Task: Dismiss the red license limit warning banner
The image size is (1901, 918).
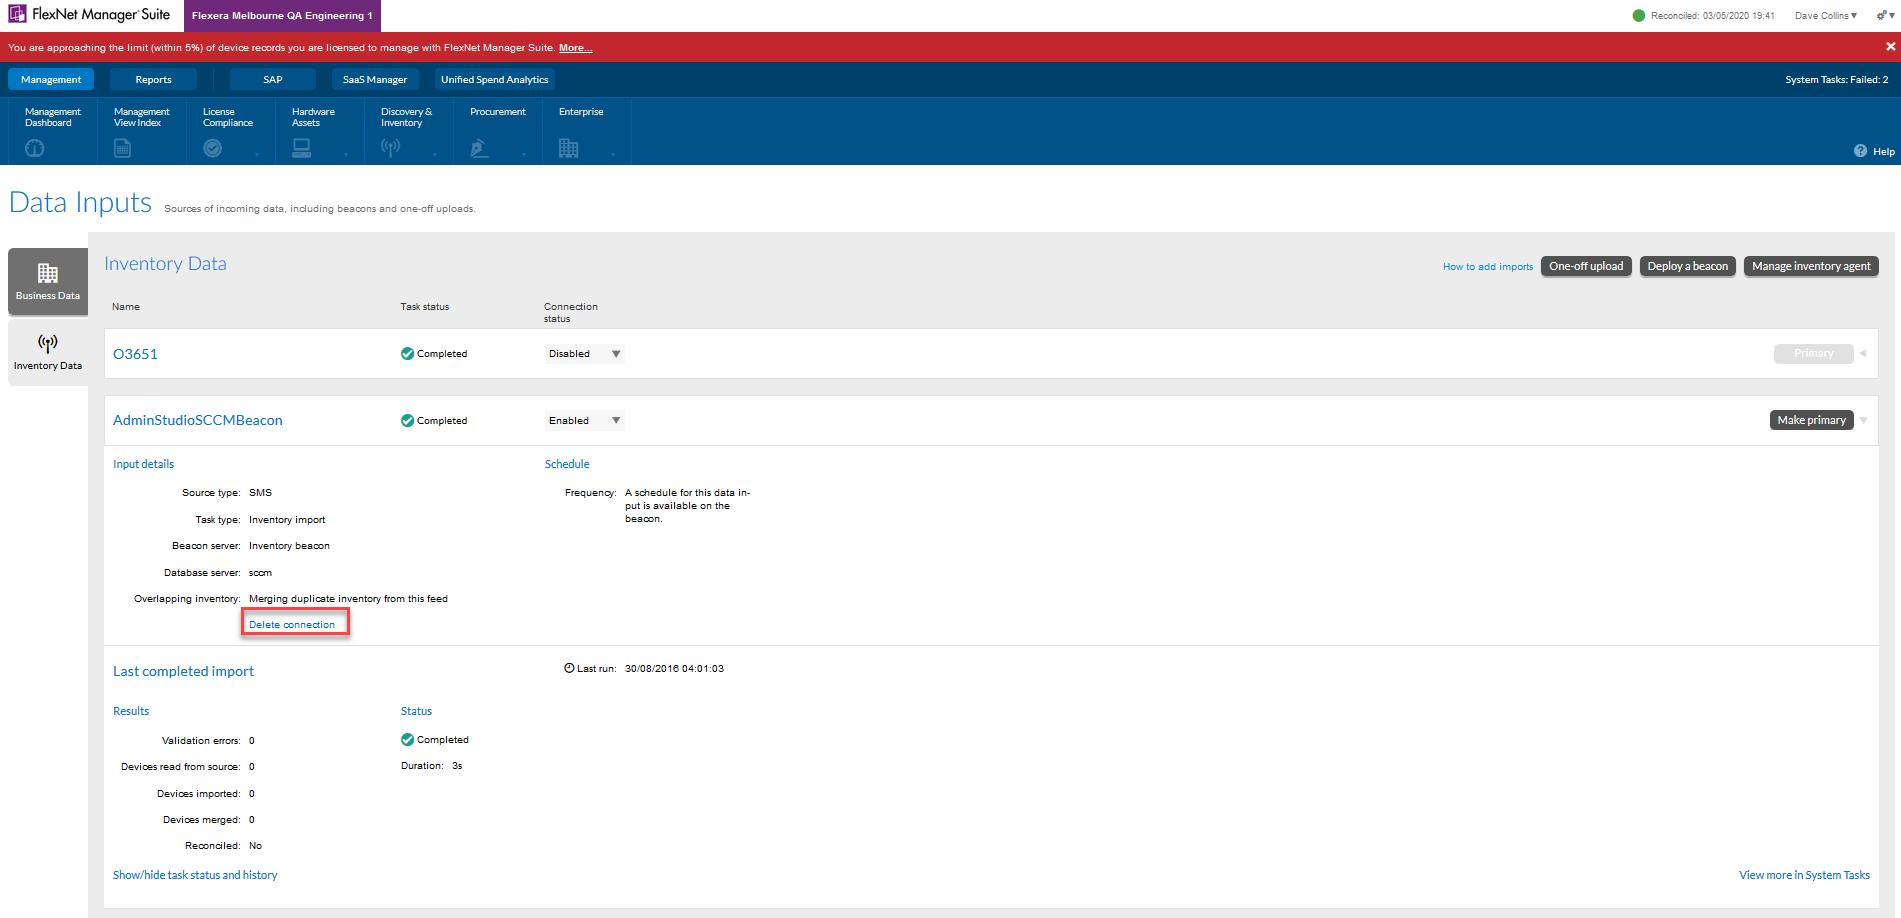Action: pos(1891,46)
